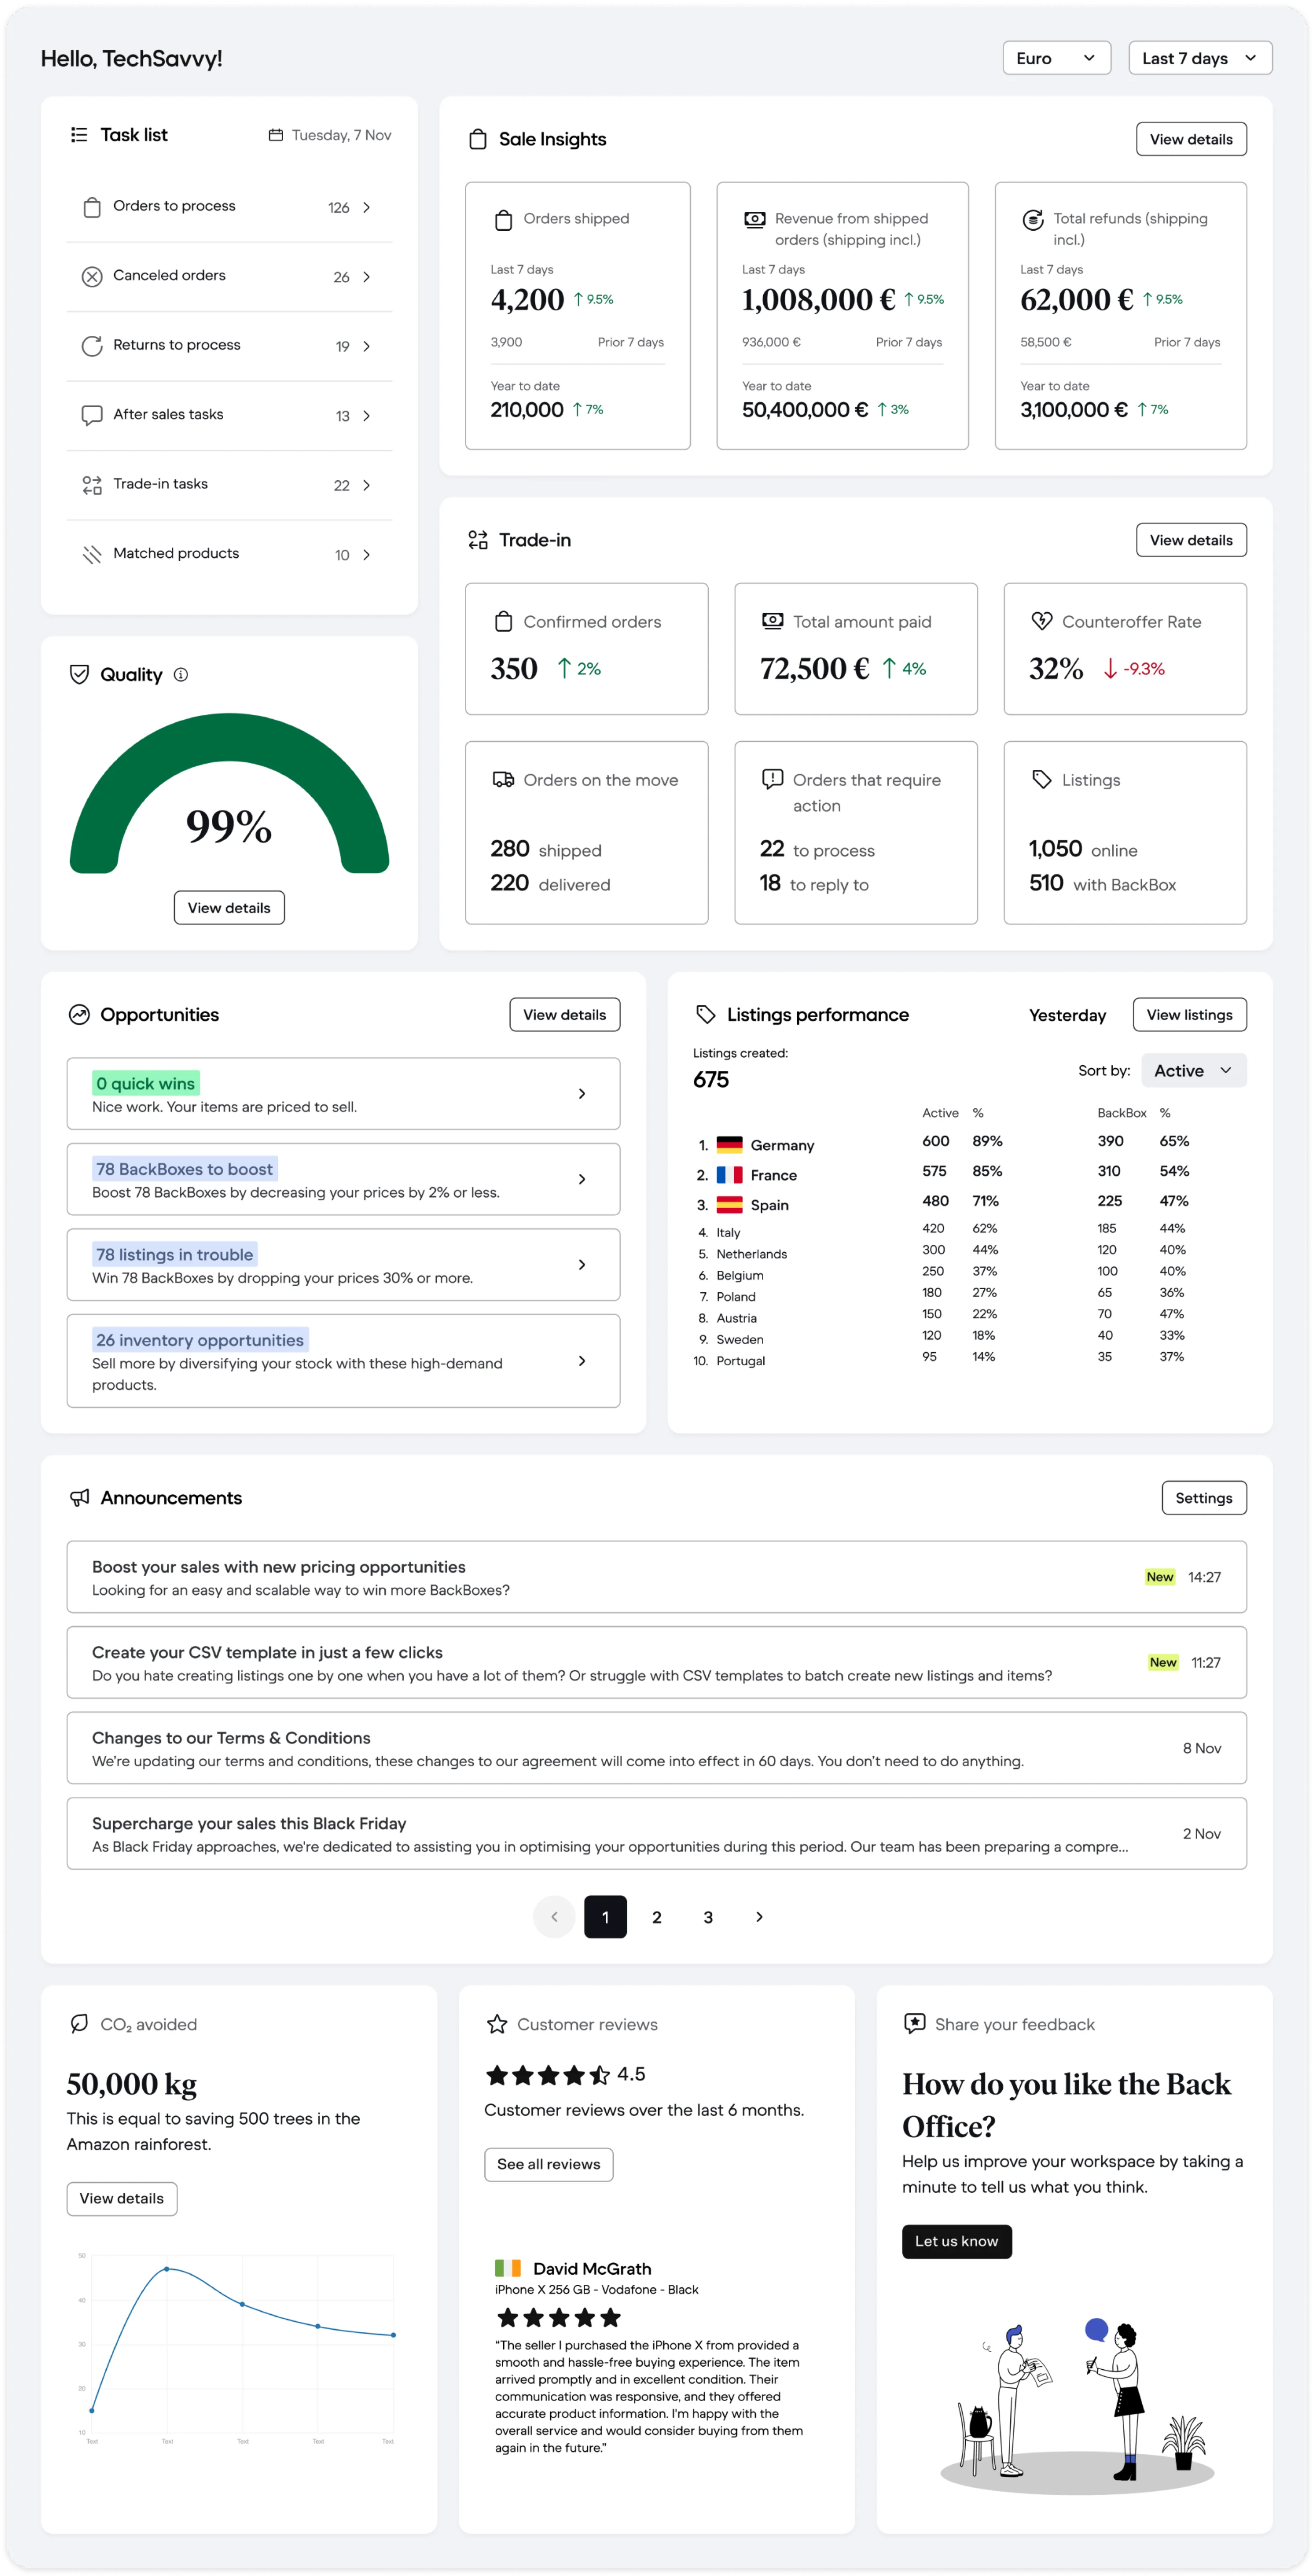This screenshot has width=1314, height=2576.
Task: Click the calendar icon beside Tuesday, 7 Nov
Action: click(x=276, y=135)
